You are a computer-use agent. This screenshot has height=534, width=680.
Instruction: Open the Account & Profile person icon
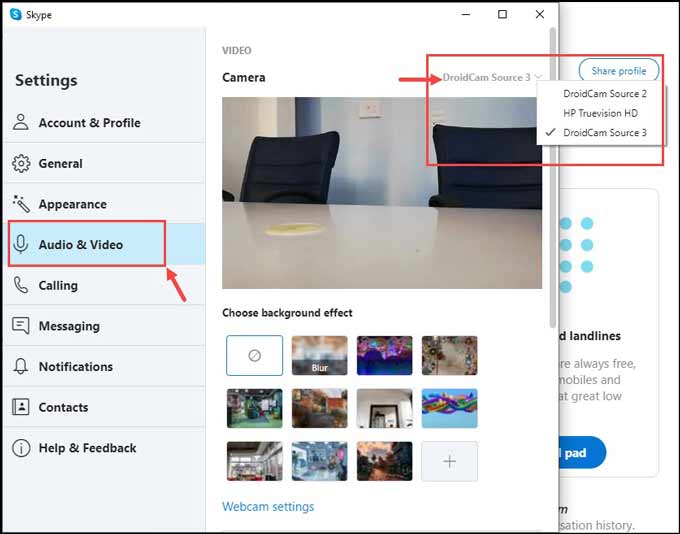point(21,123)
